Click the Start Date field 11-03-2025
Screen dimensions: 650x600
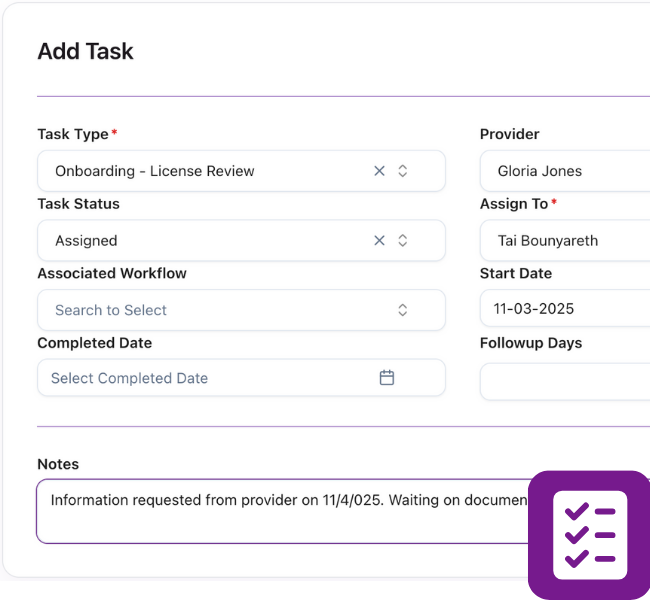pos(565,309)
